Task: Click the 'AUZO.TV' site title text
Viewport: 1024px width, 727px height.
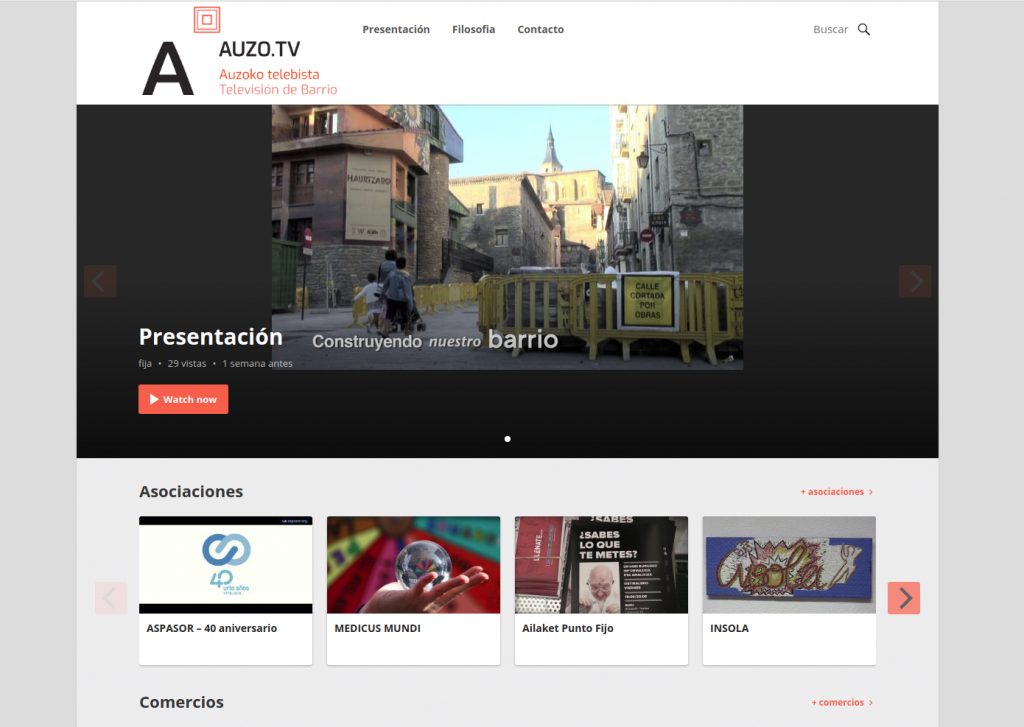Action: [259, 49]
